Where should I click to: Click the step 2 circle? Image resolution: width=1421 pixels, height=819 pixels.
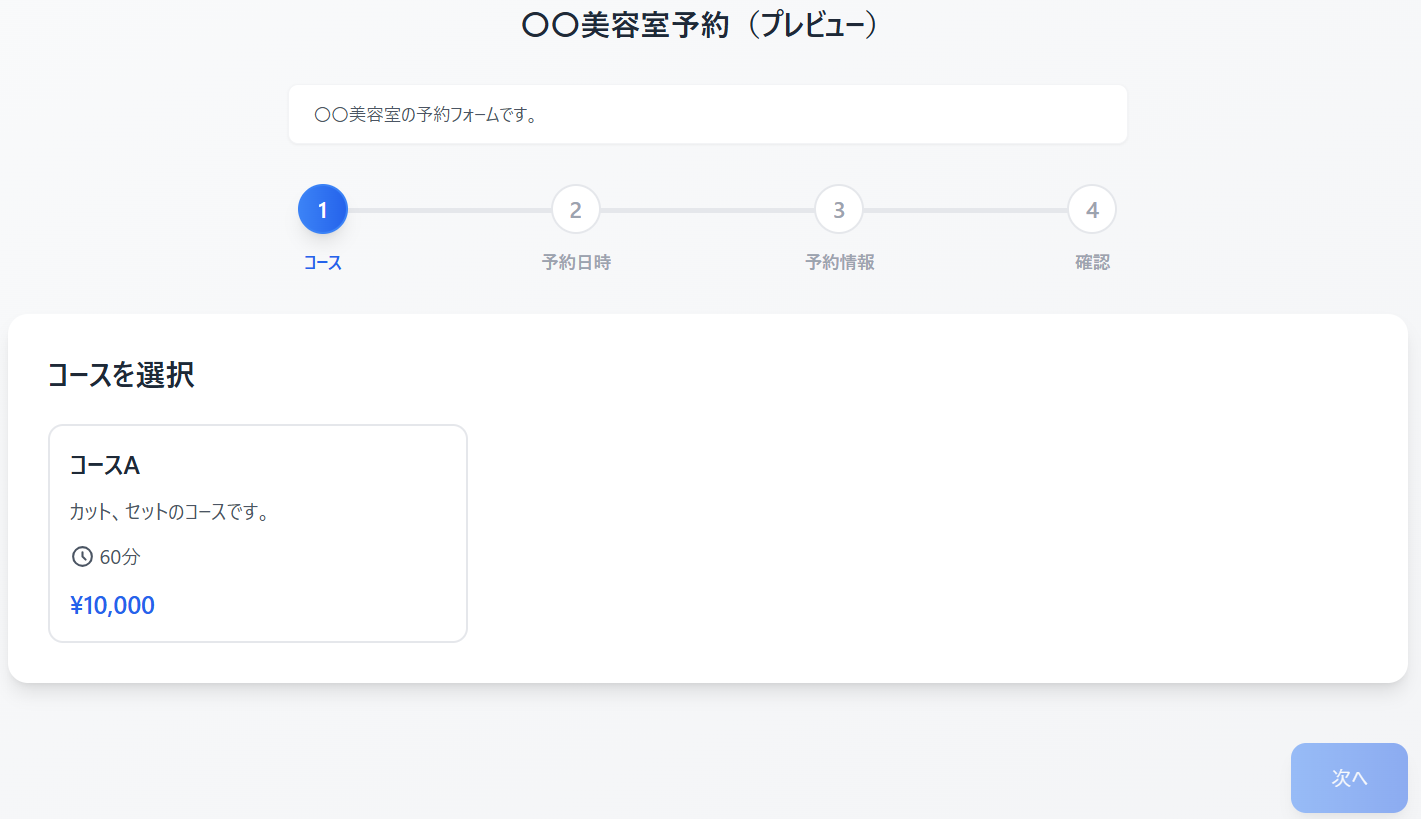point(575,210)
